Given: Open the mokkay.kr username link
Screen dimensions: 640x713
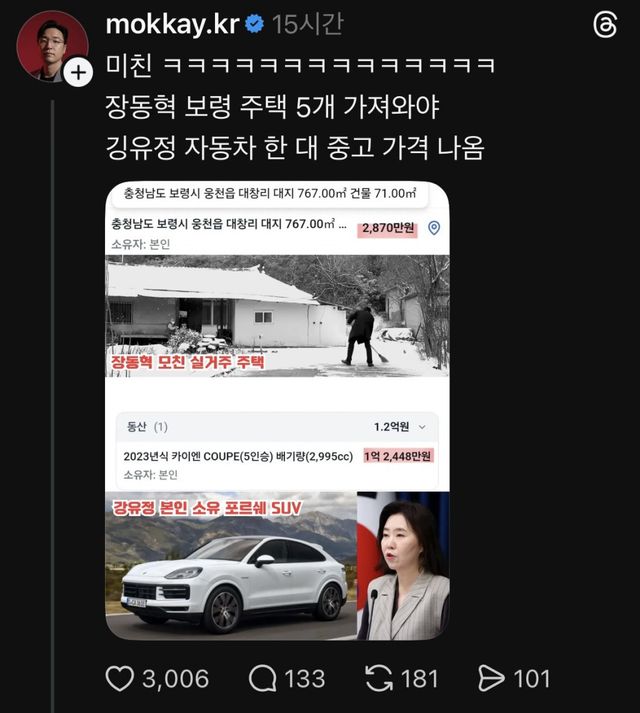Looking at the screenshot, I should pos(172,24).
